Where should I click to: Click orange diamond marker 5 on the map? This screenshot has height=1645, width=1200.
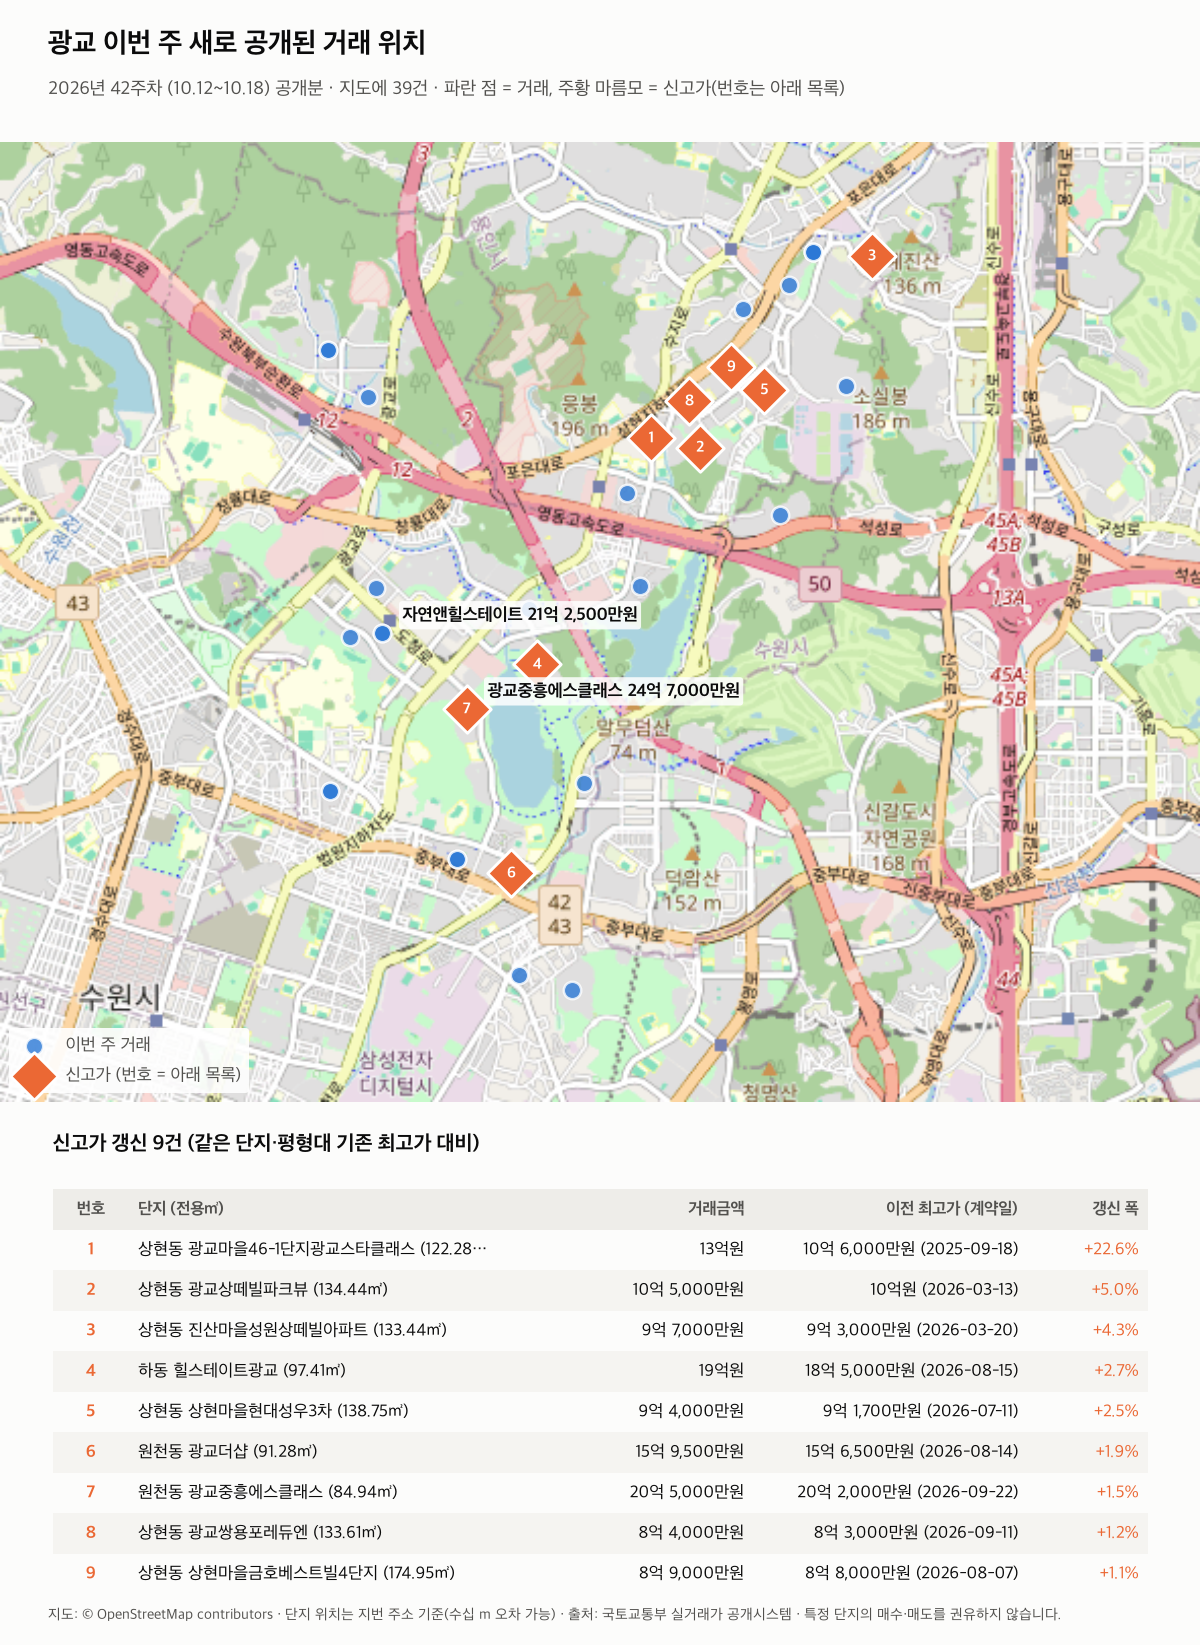(x=764, y=389)
